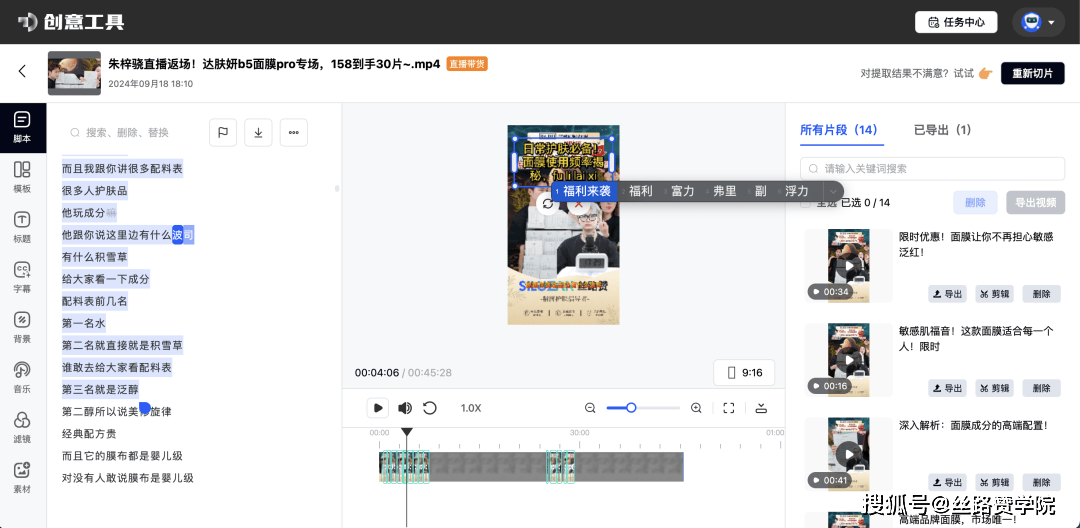Select candidate 福利来袭 in input suggestions
1080x528 pixels.
(x=586, y=191)
